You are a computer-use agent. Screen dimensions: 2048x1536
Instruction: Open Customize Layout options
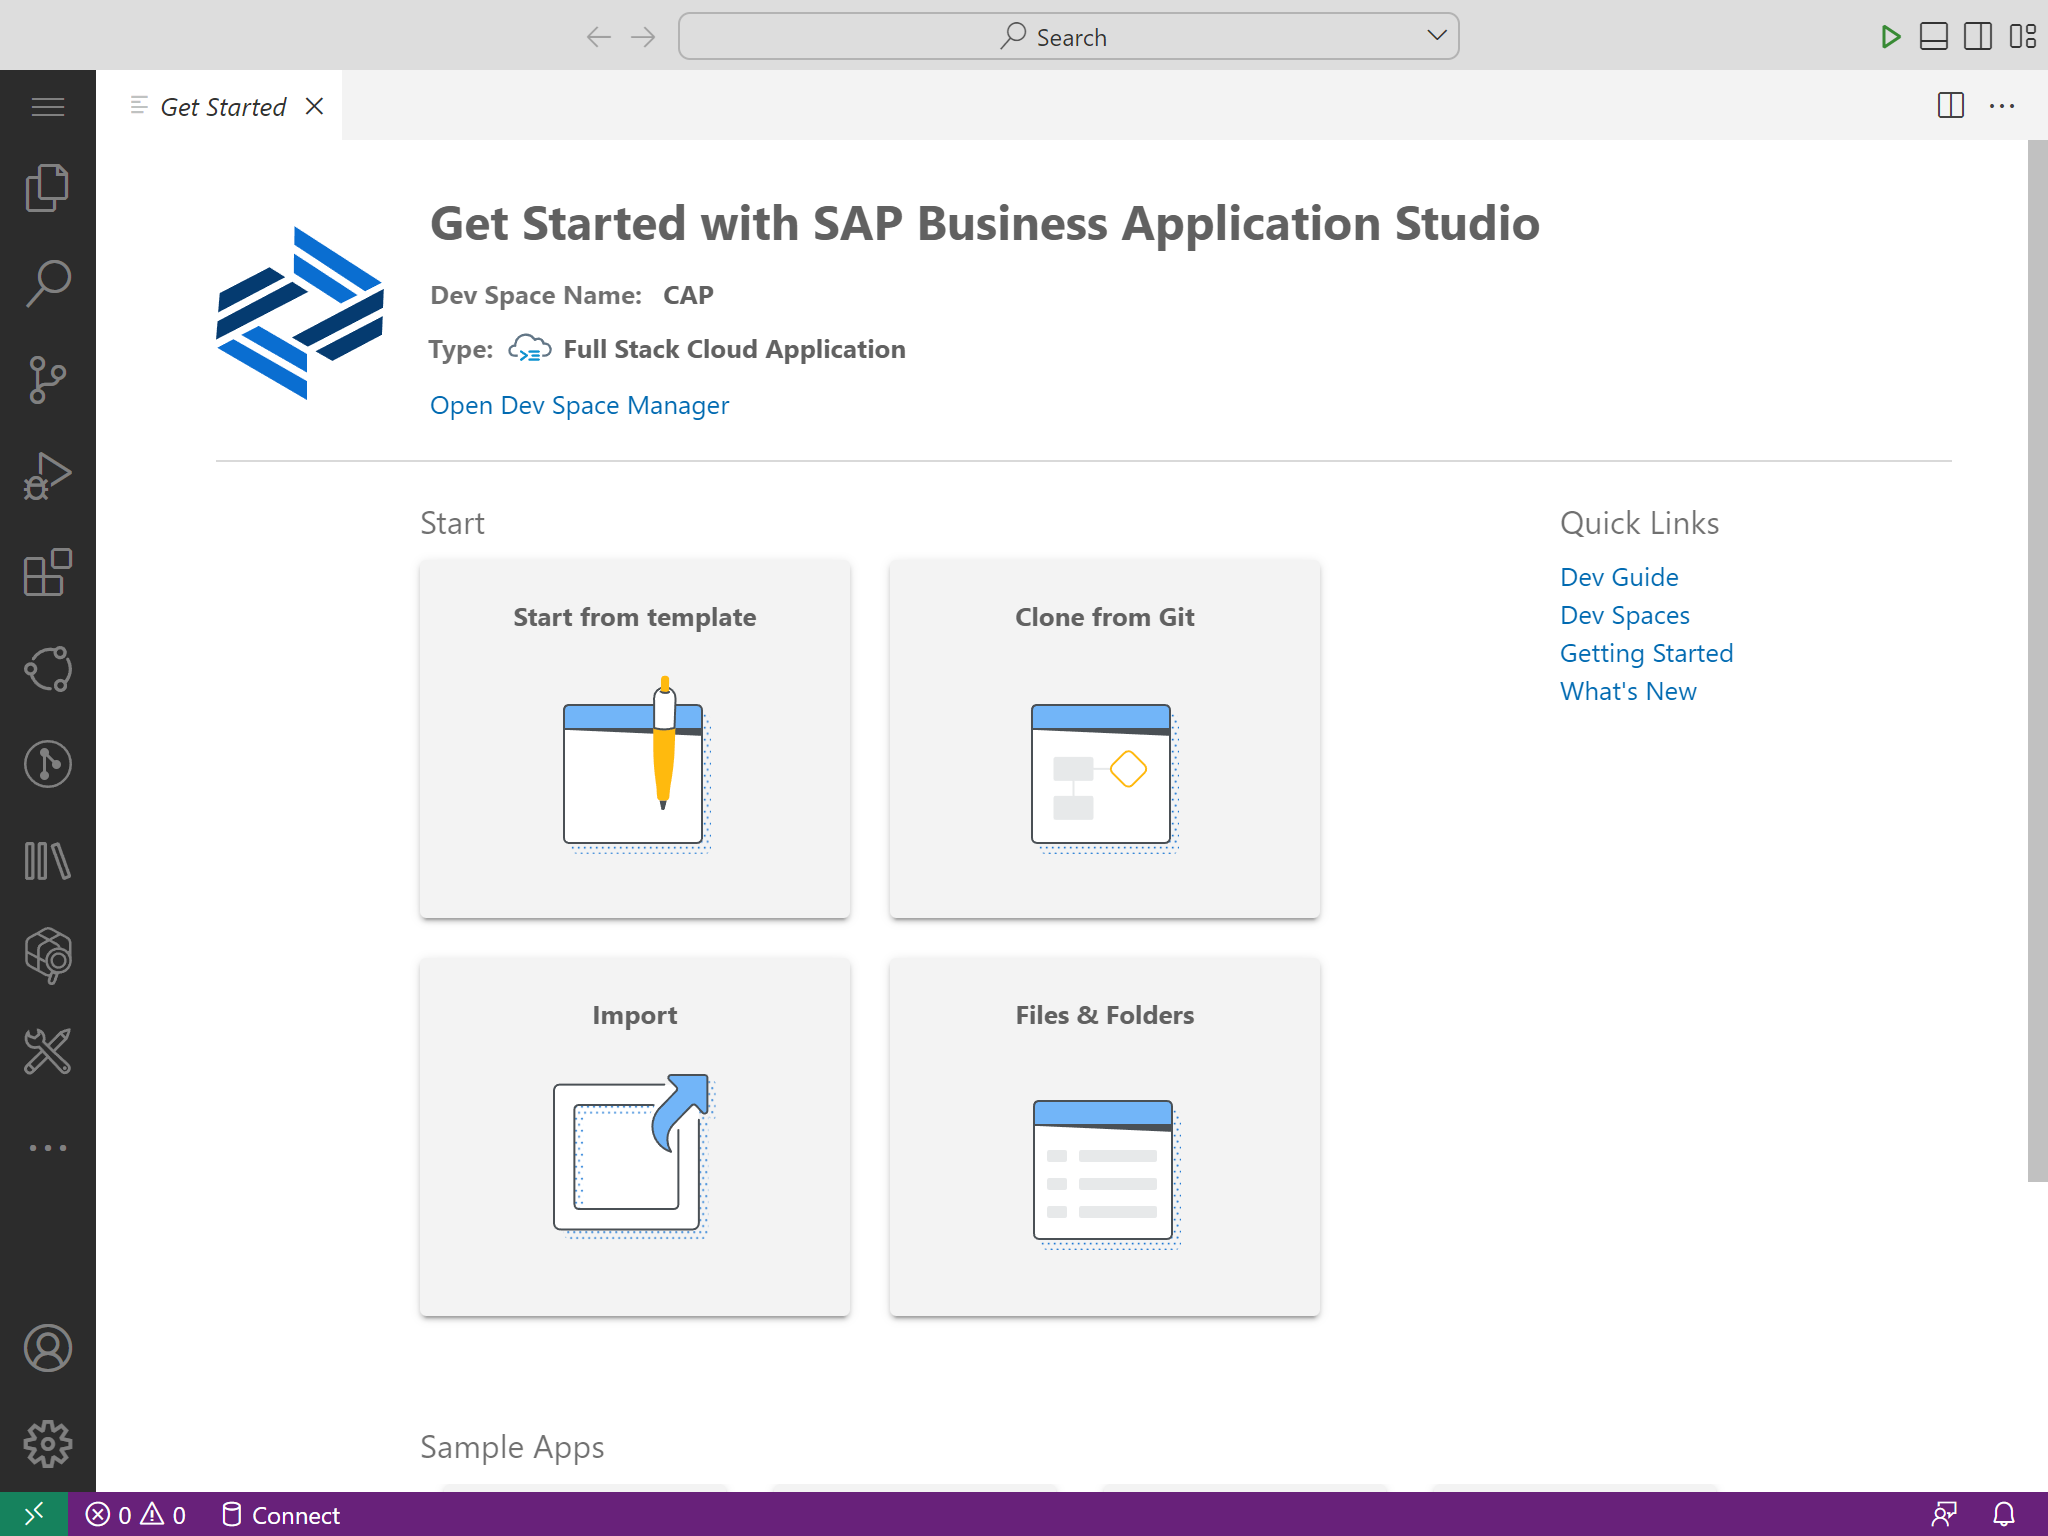[x=2022, y=37]
